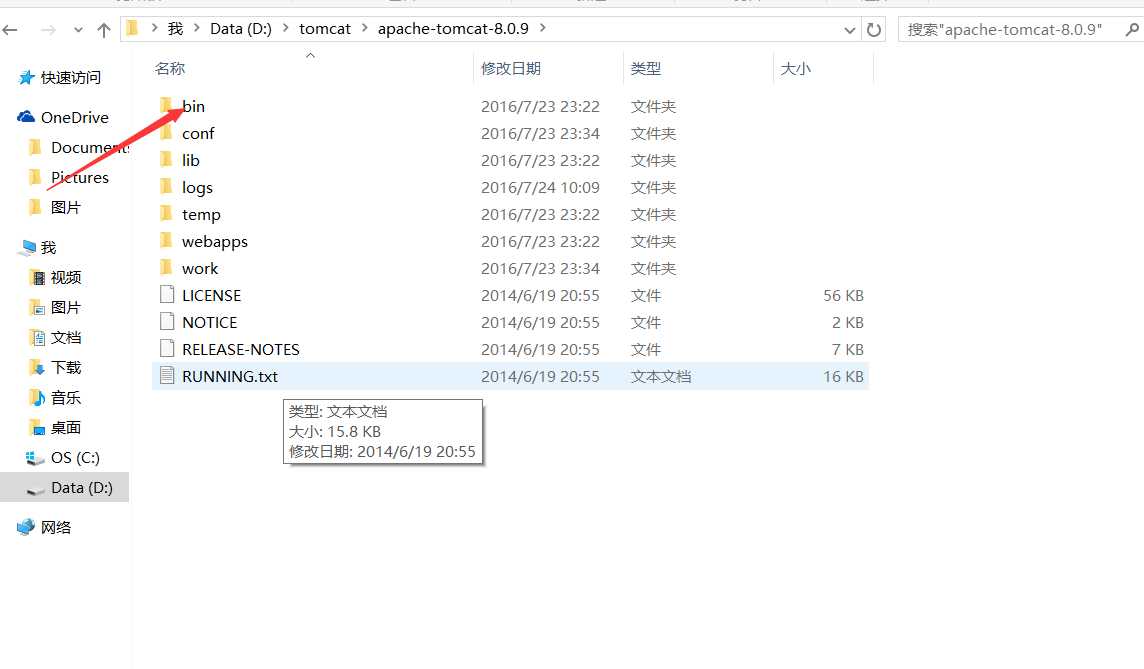The image size is (1144, 669).
Task: Click the LICENSE file name
Action: [212, 295]
